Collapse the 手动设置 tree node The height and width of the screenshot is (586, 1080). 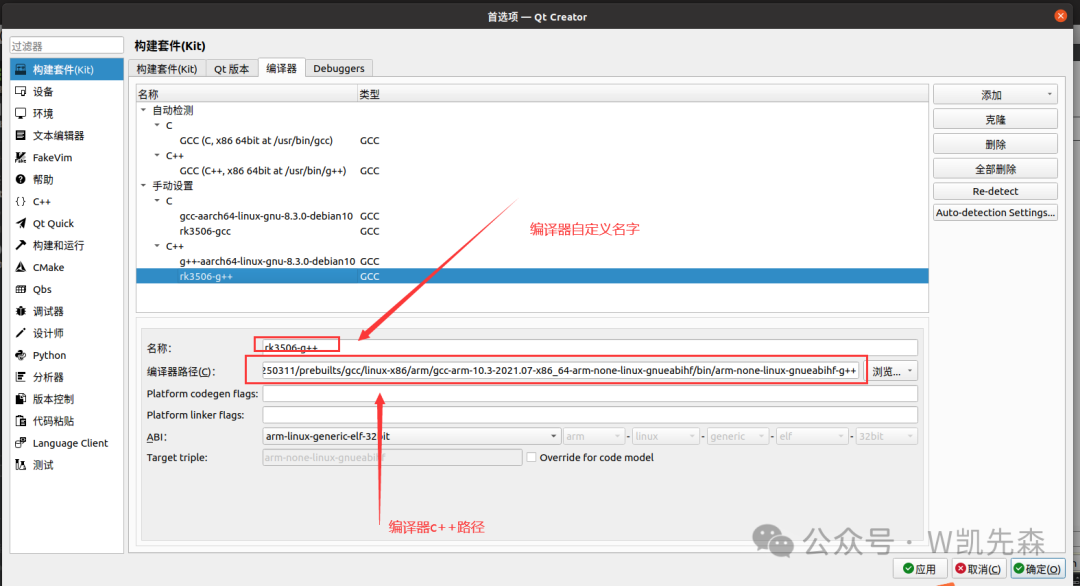click(143, 186)
